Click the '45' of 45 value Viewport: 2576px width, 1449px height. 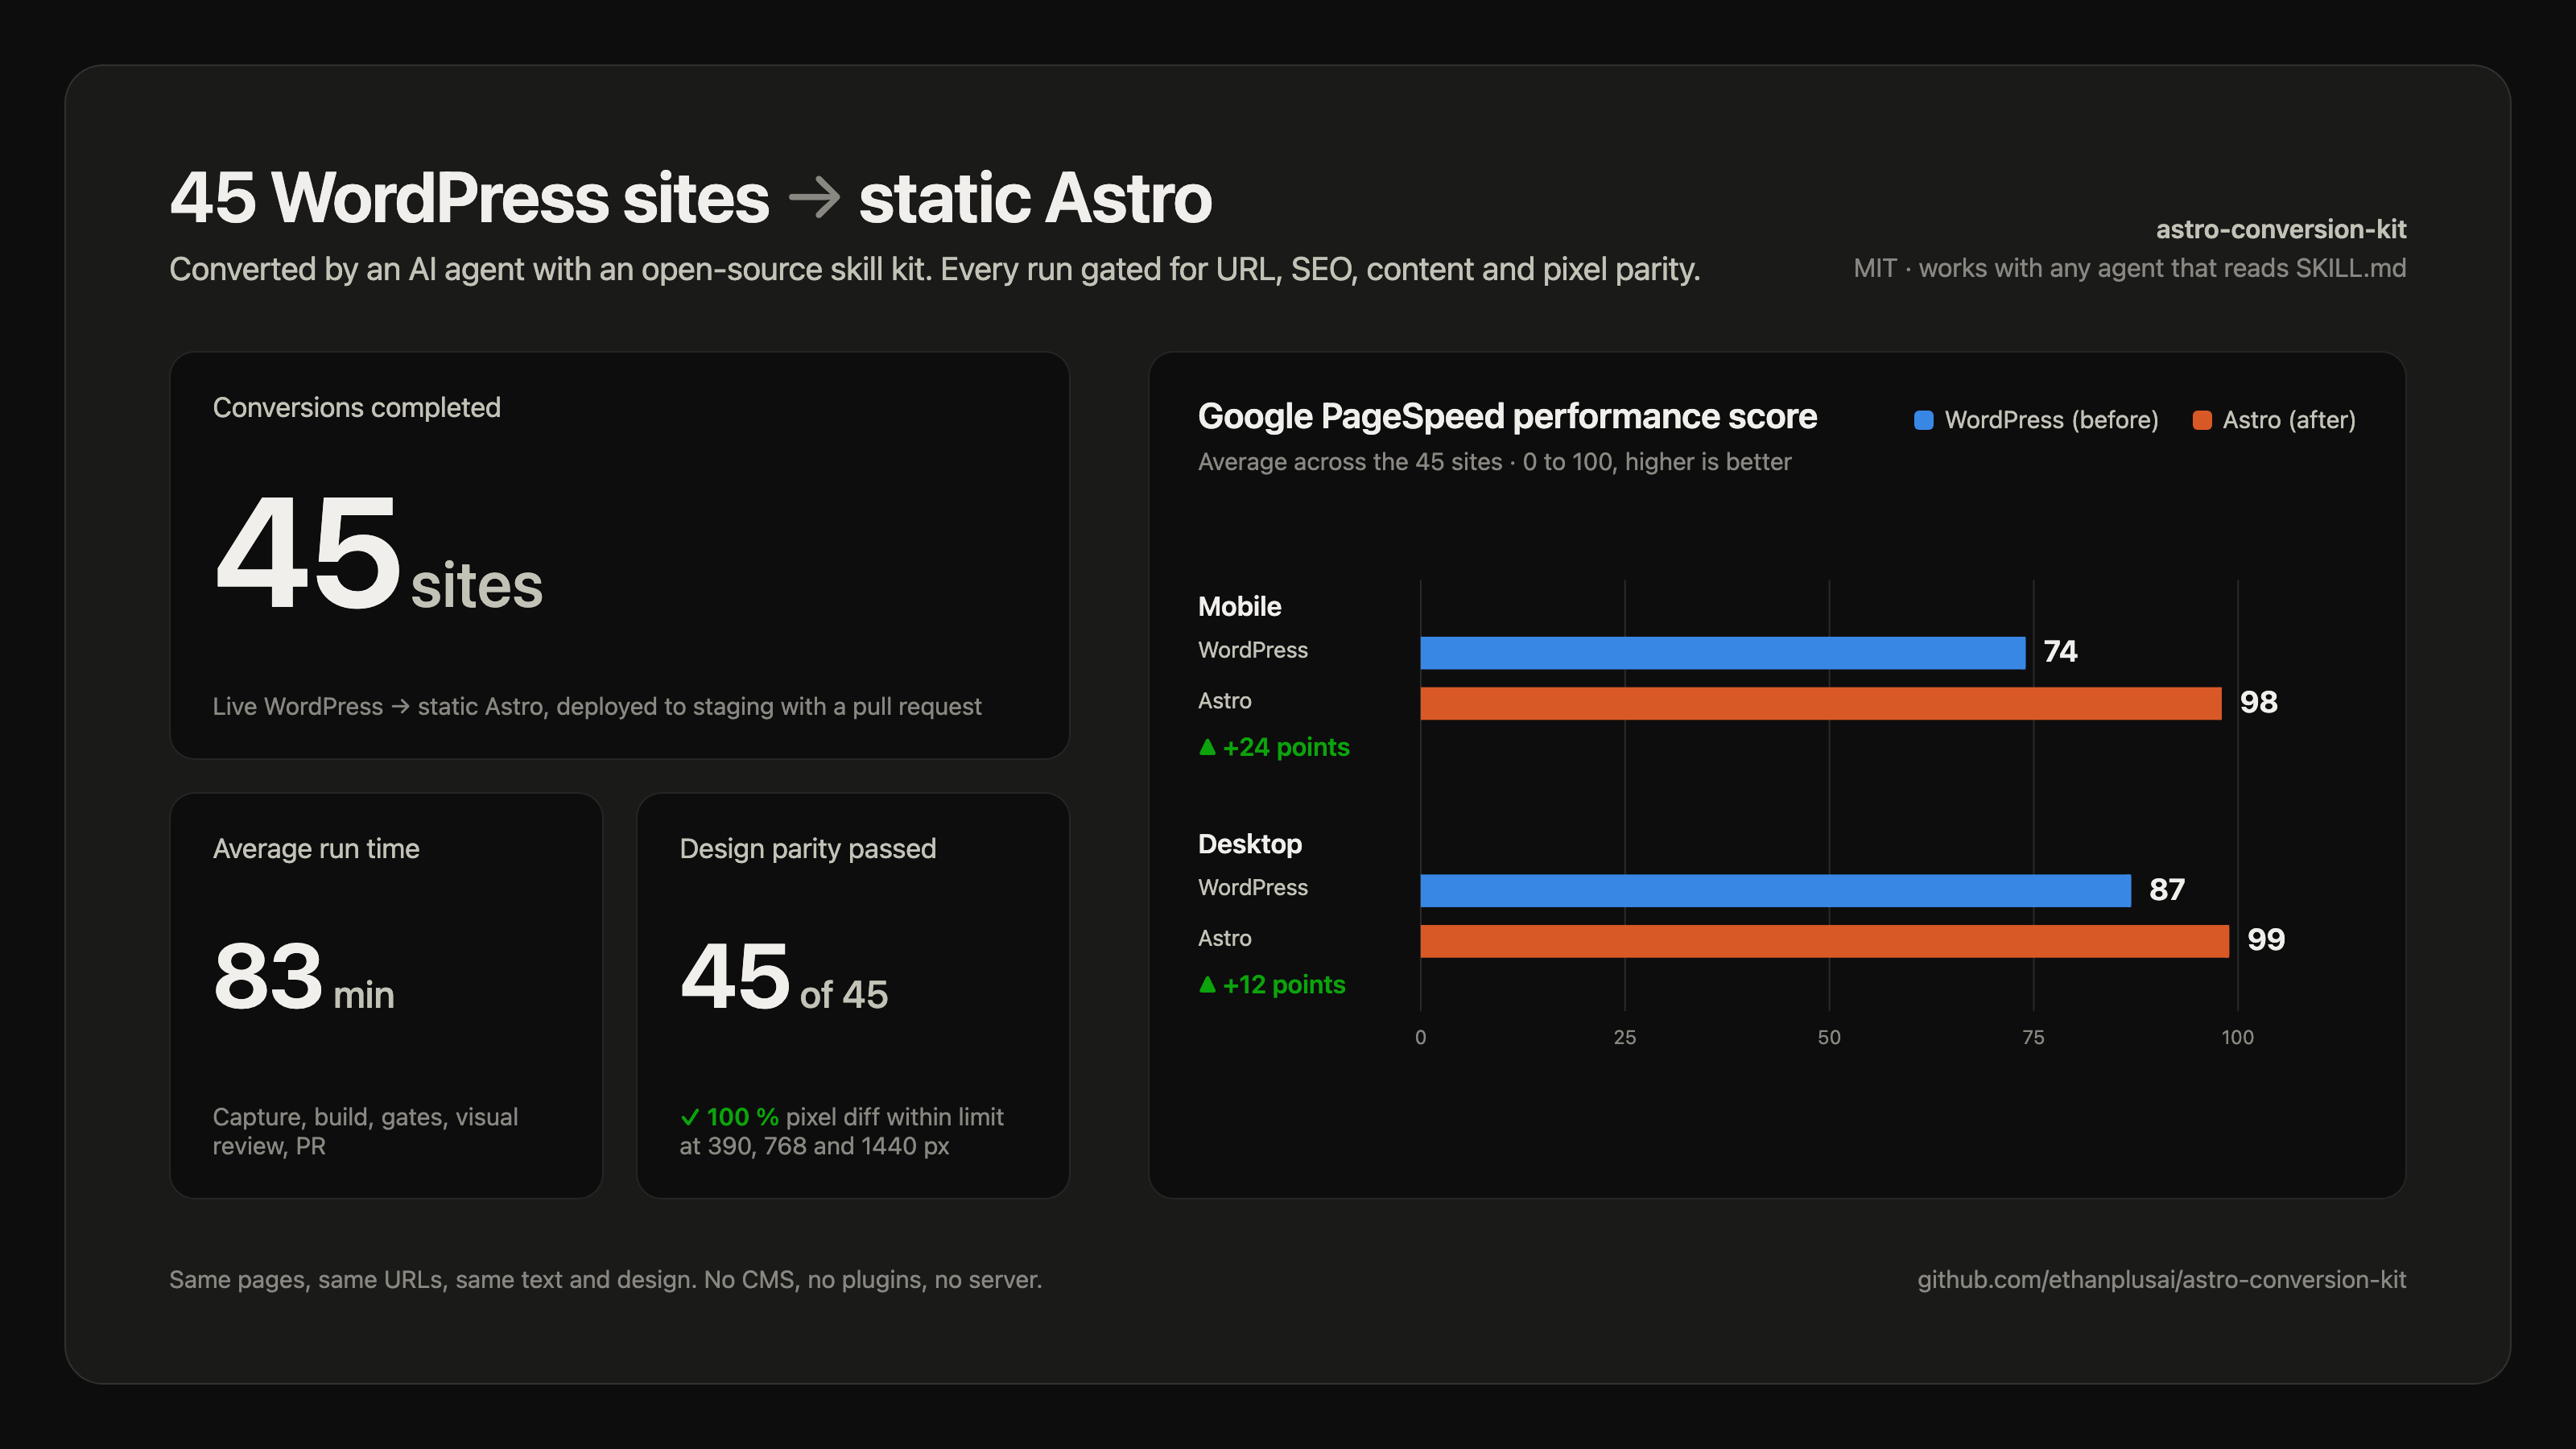coord(735,976)
